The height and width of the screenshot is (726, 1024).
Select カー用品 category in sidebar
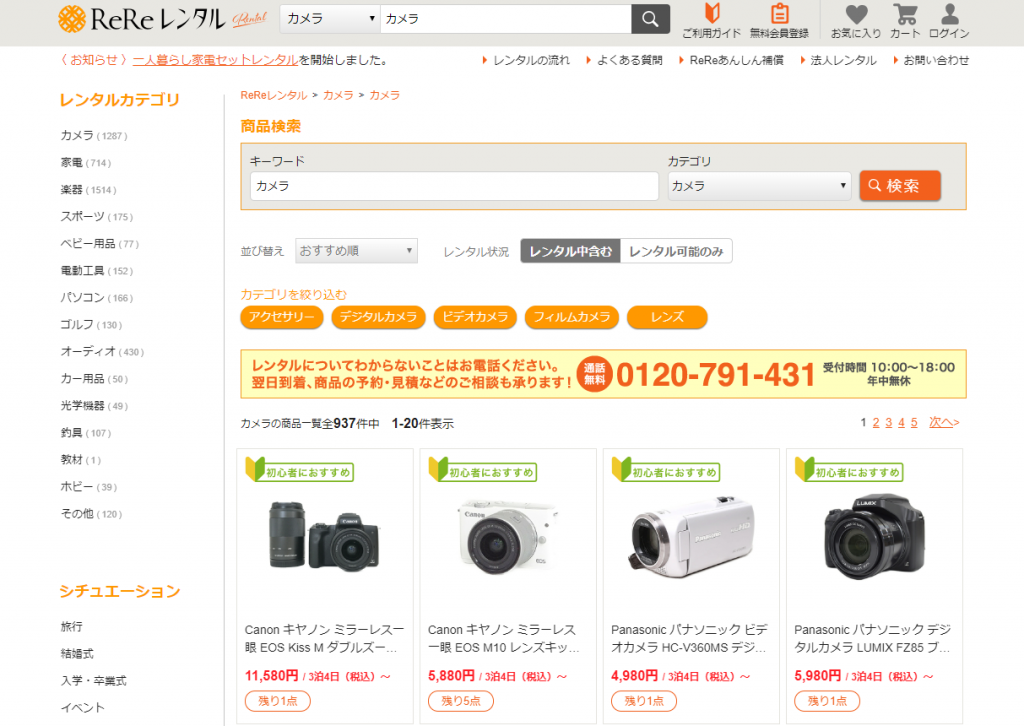click(94, 379)
